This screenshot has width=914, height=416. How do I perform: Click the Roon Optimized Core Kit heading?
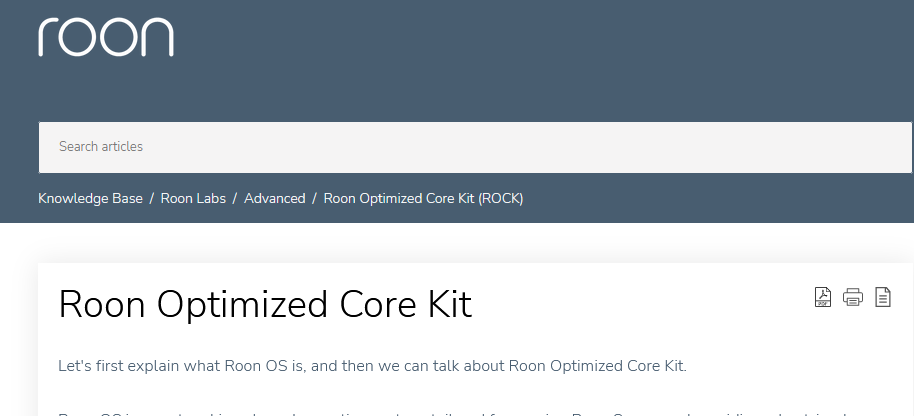tap(265, 304)
